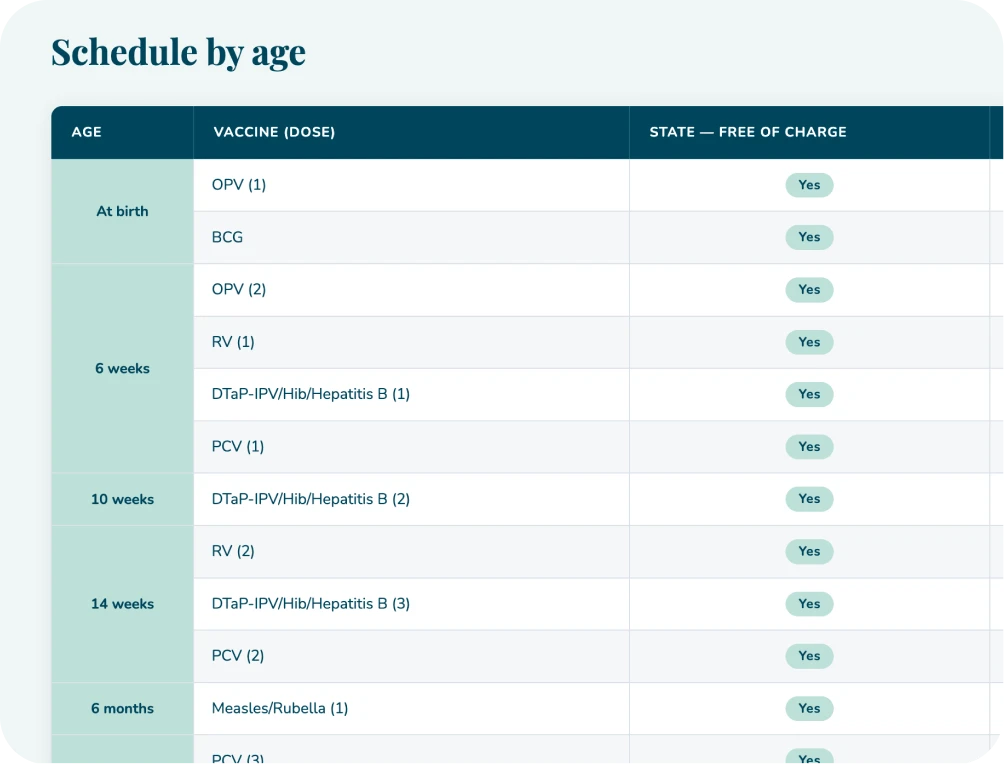This screenshot has height=765, width=1004.
Task: Click the '14 weeks' age cell
Action: coord(122,604)
